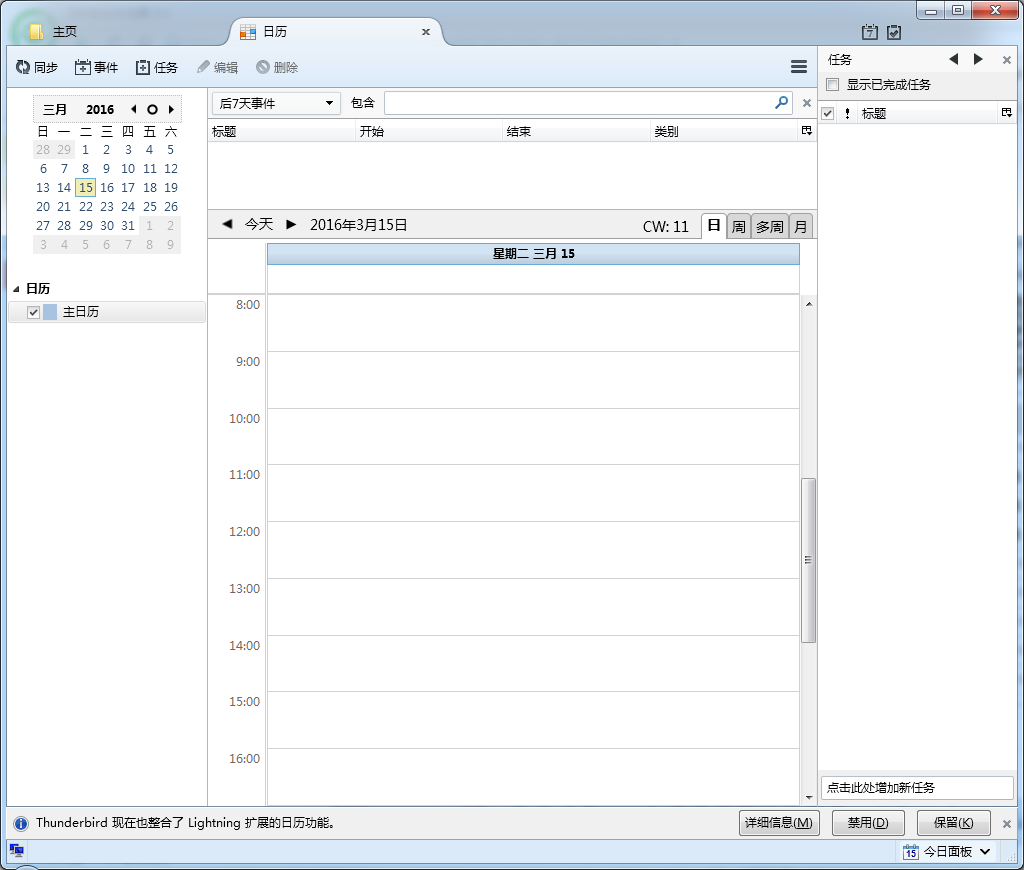Open the hamburger application menu
The width and height of the screenshot is (1024, 870).
(799, 67)
